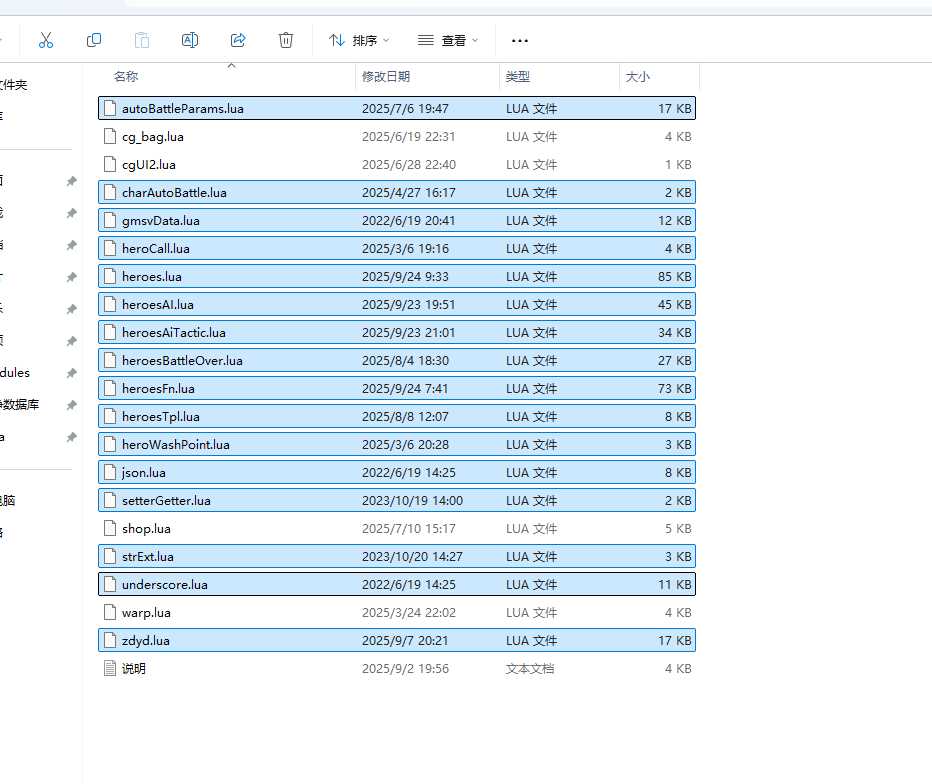Sort by the 修改日期 column header
932x784 pixels.
(386, 77)
